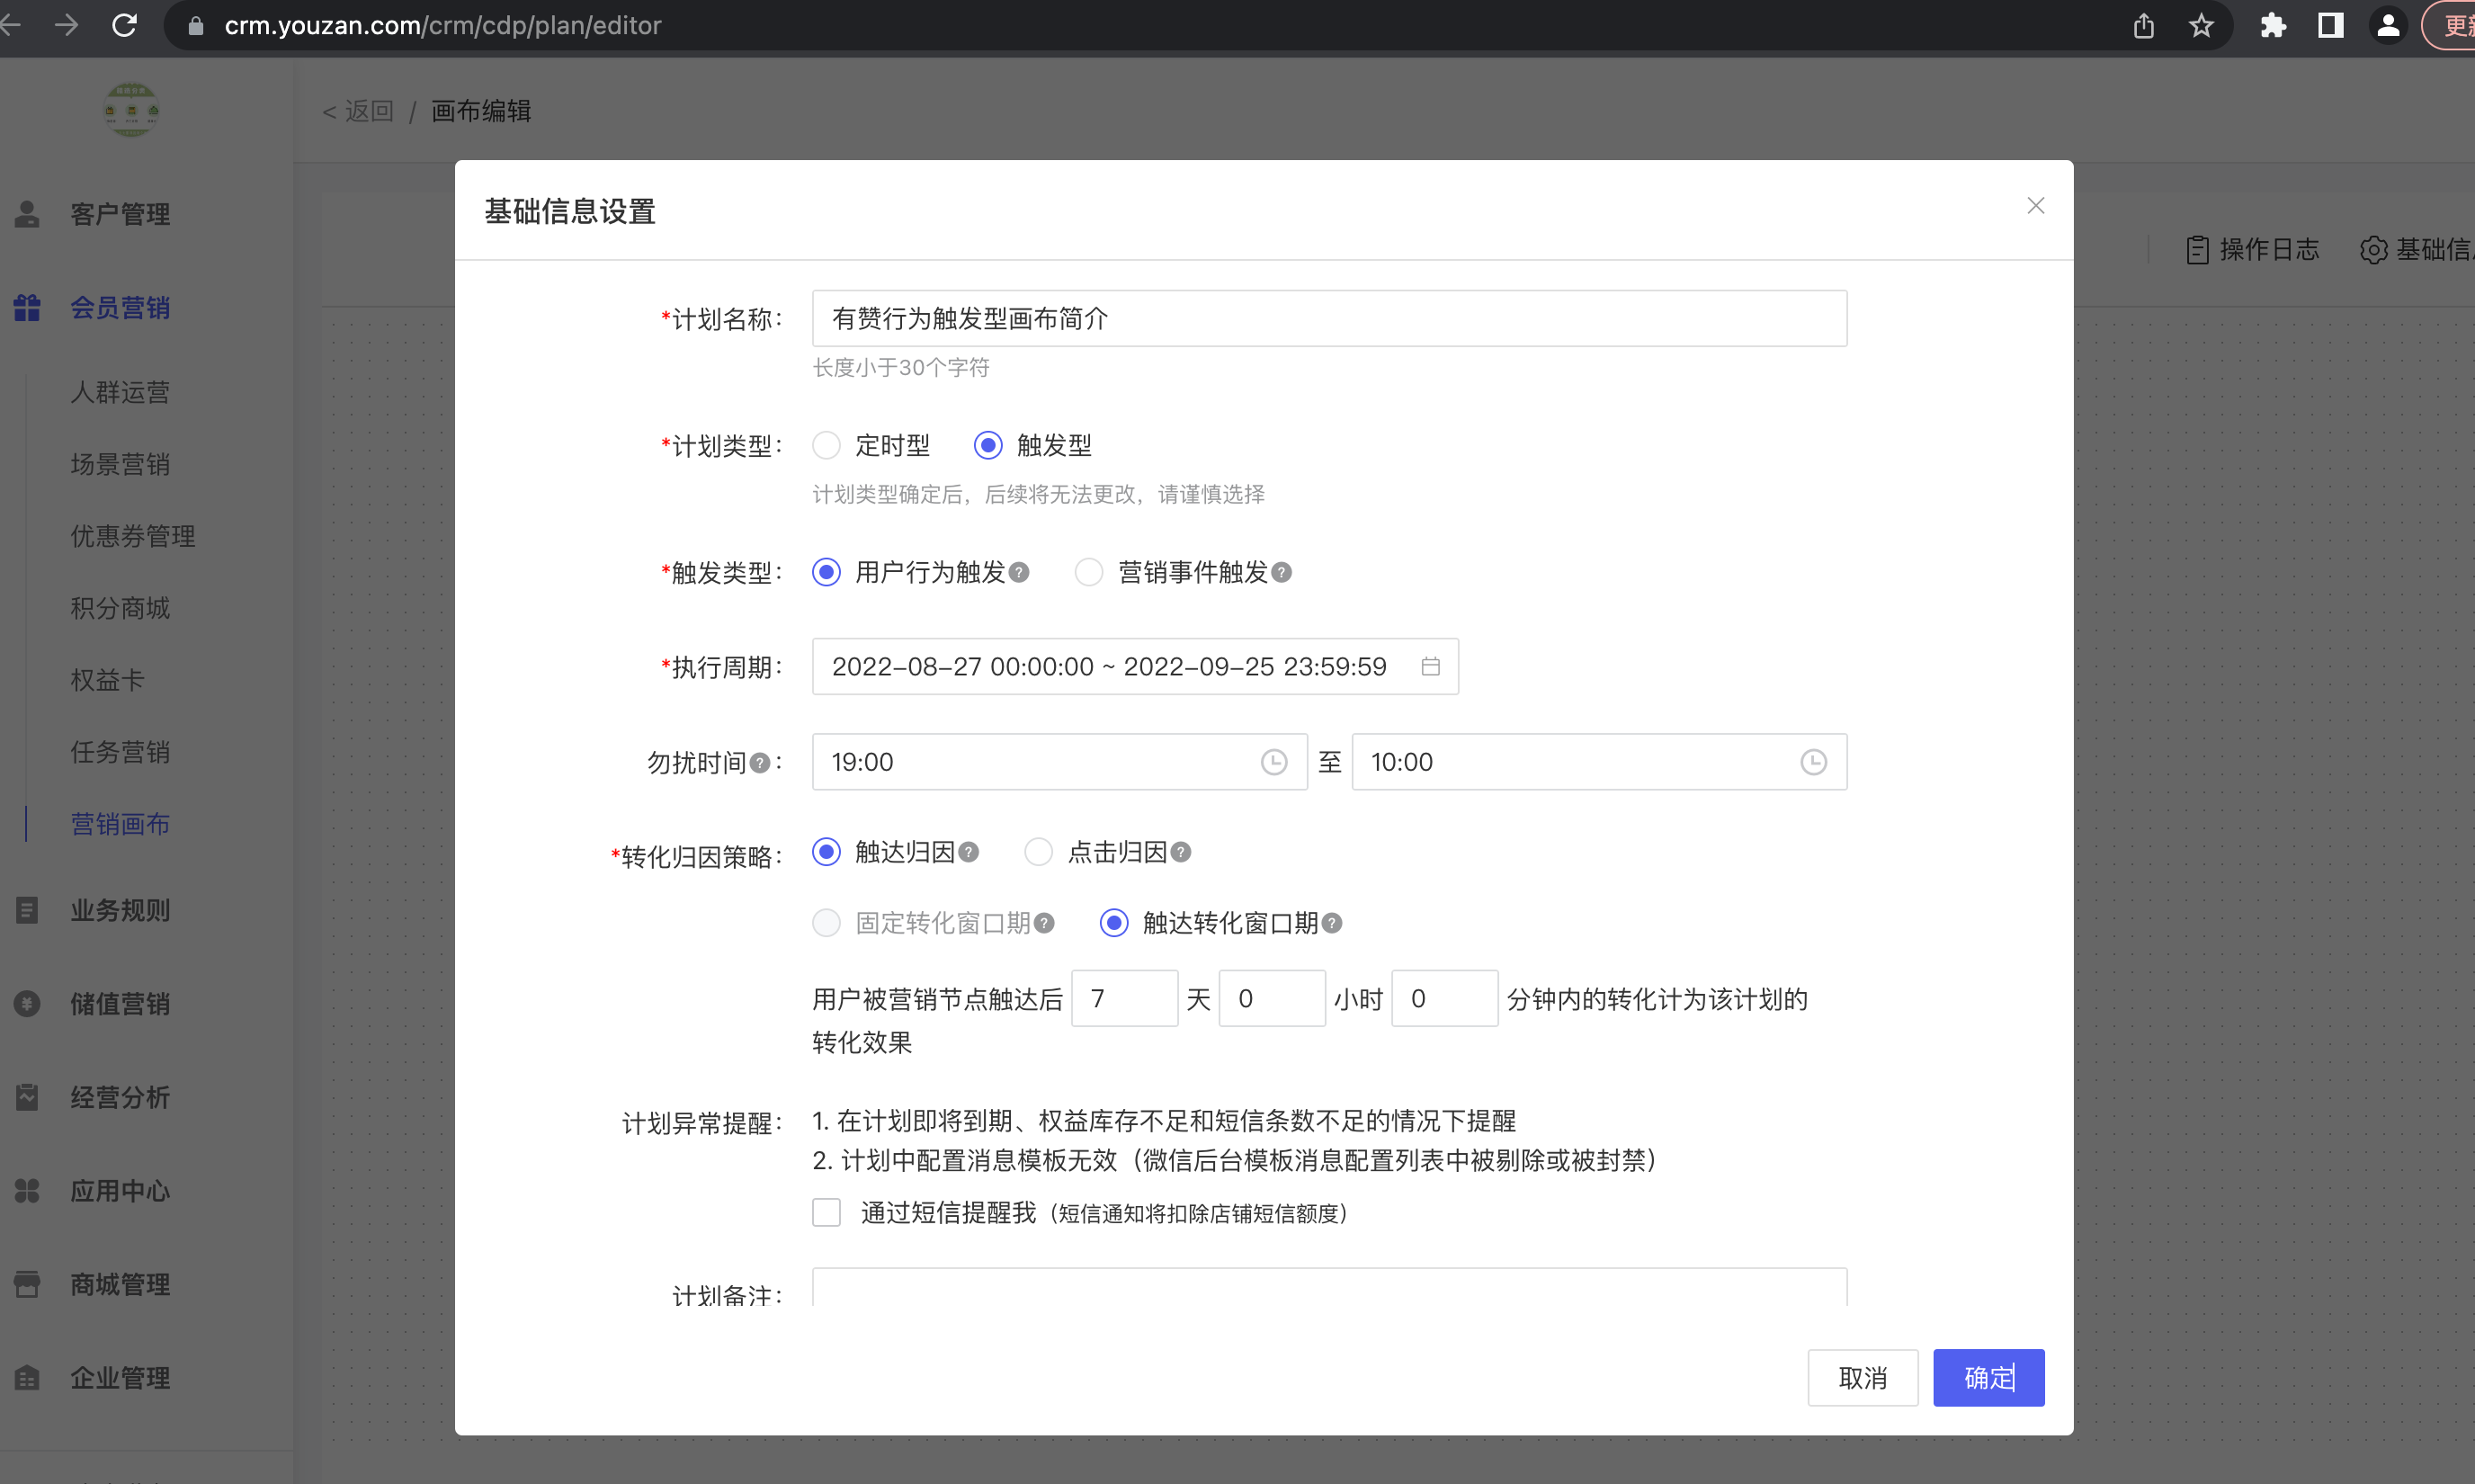Image resolution: width=2475 pixels, height=1484 pixels.
Task: Click help icon next to 用户行为触发
Action: pyautogui.click(x=1019, y=572)
